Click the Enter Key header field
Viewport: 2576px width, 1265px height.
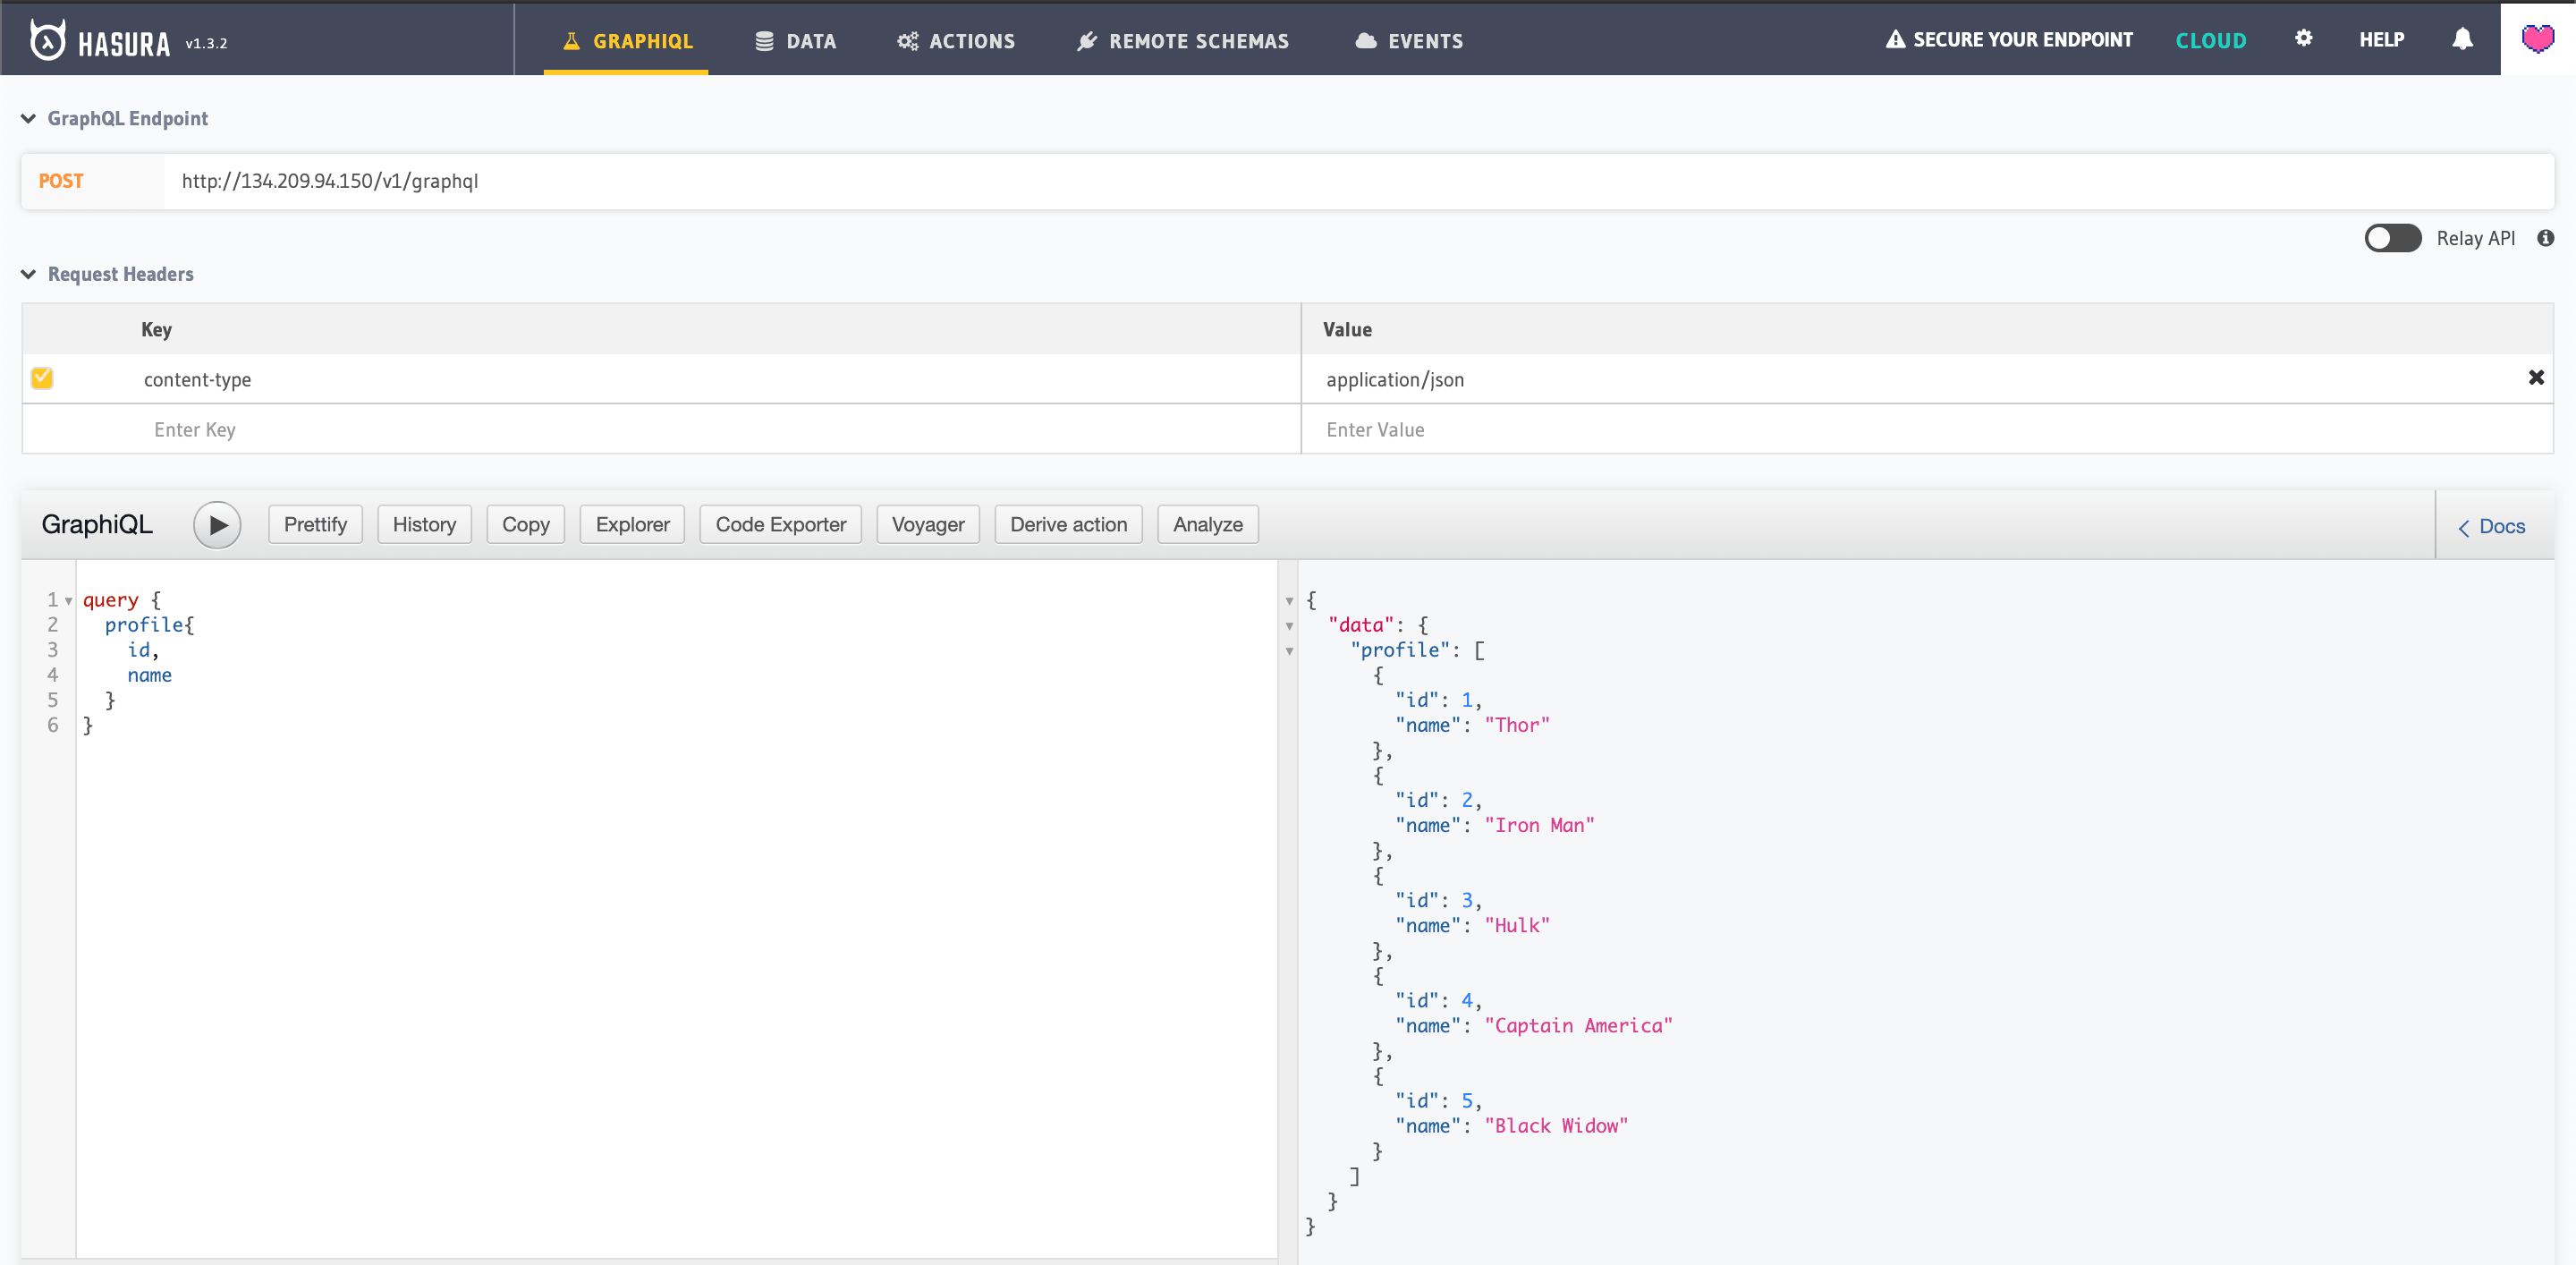click(195, 429)
